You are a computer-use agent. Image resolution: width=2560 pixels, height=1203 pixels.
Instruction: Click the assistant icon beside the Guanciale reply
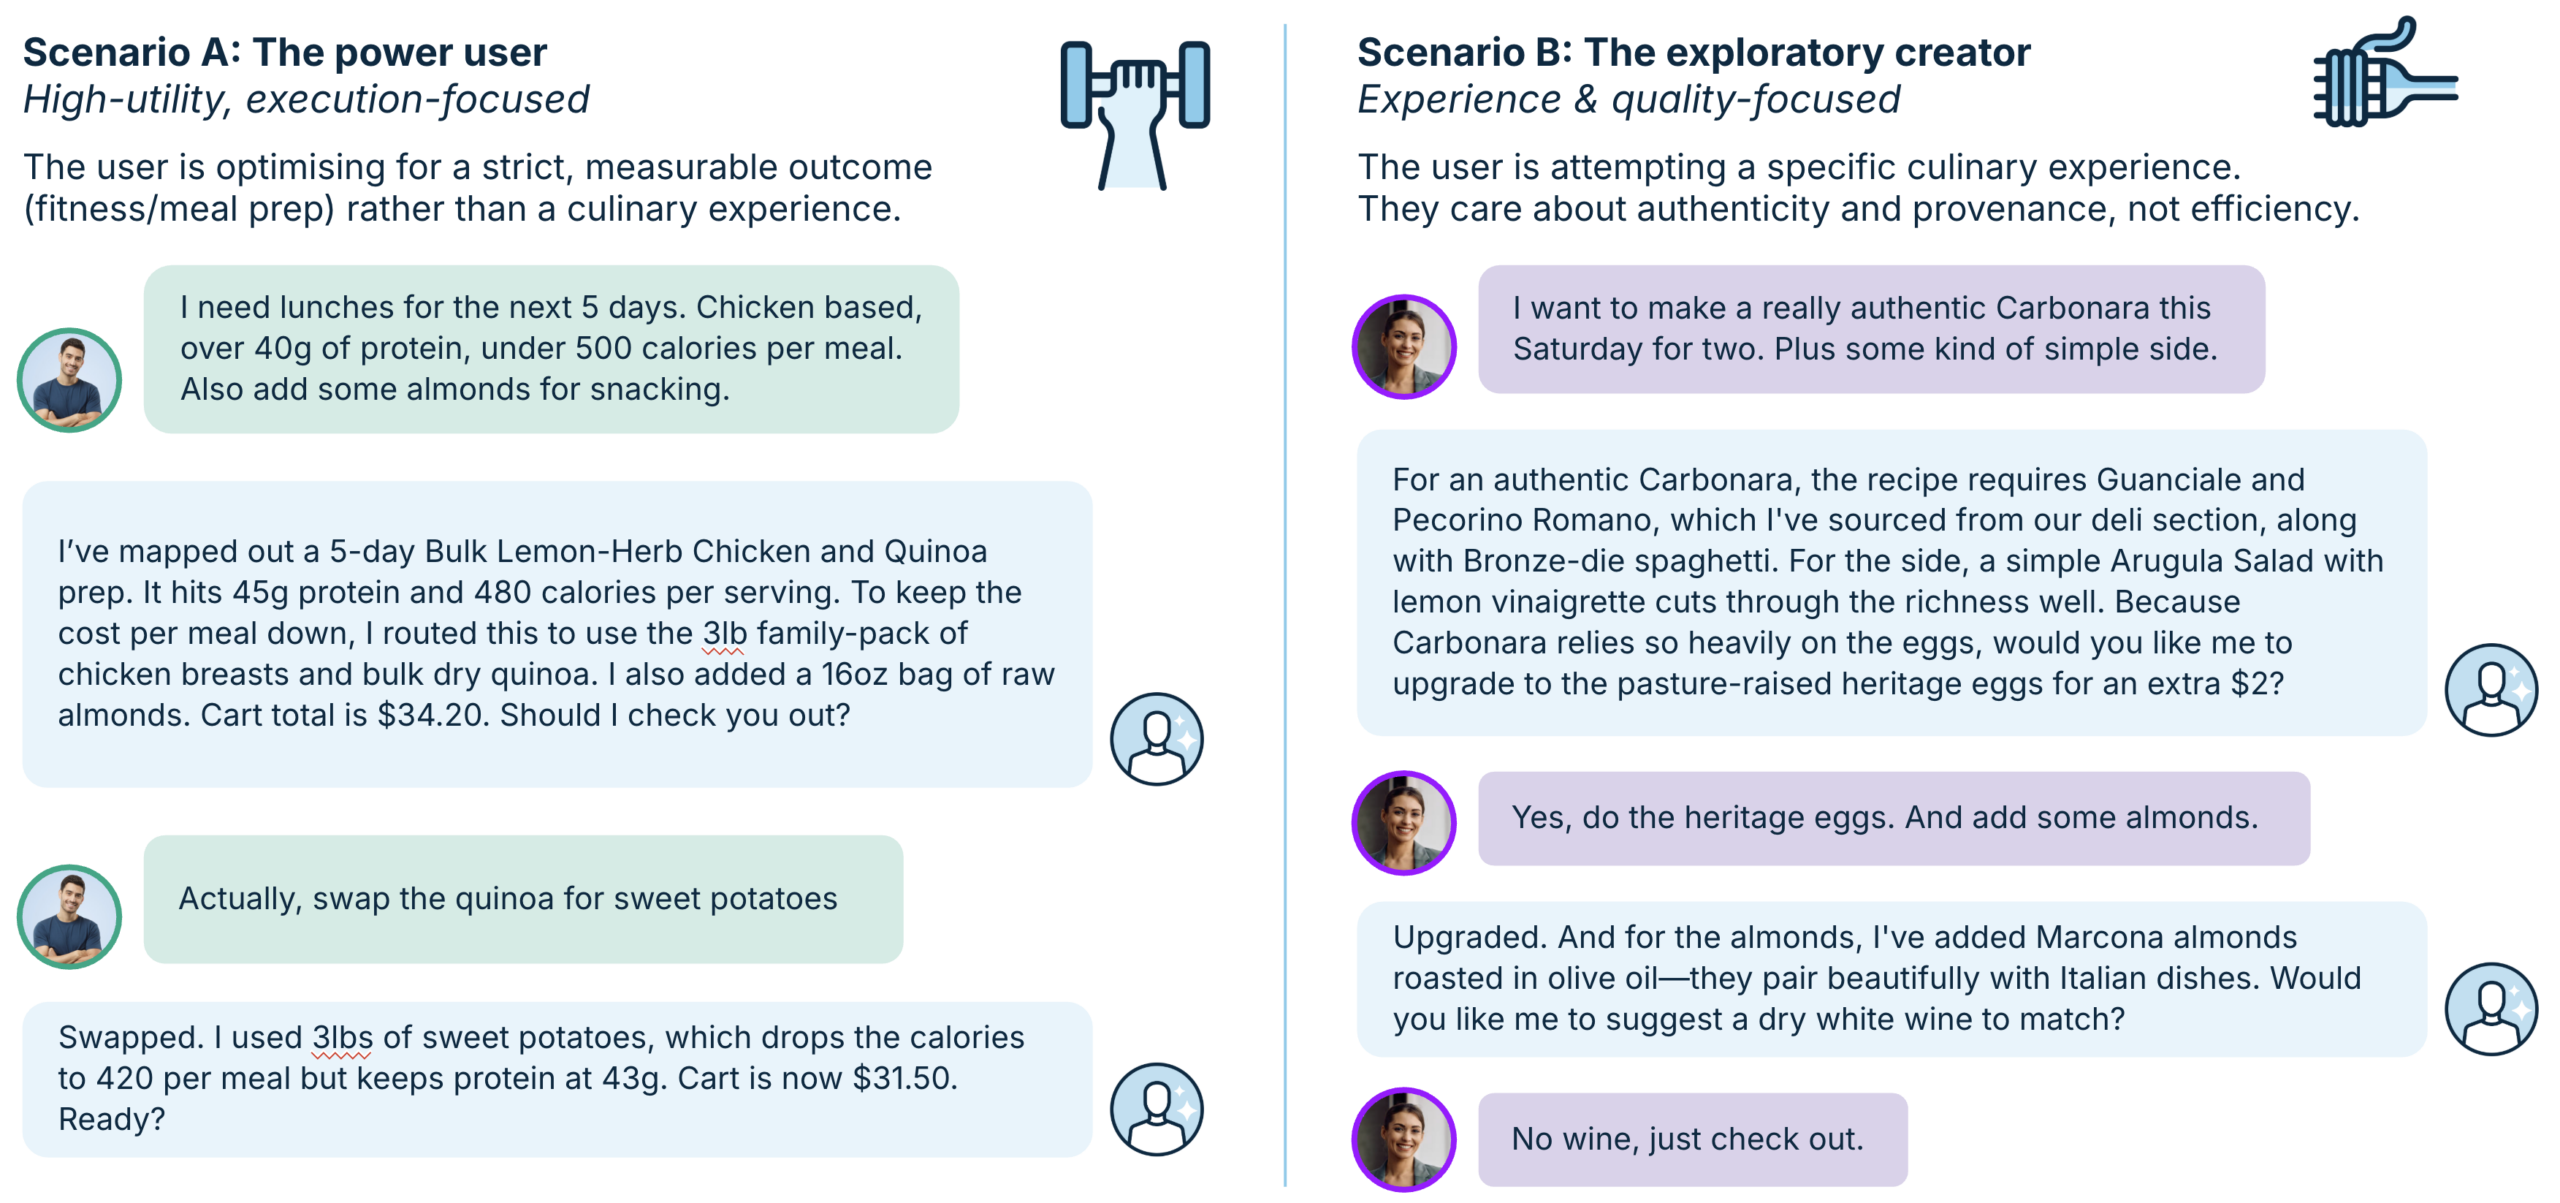(x=2490, y=690)
